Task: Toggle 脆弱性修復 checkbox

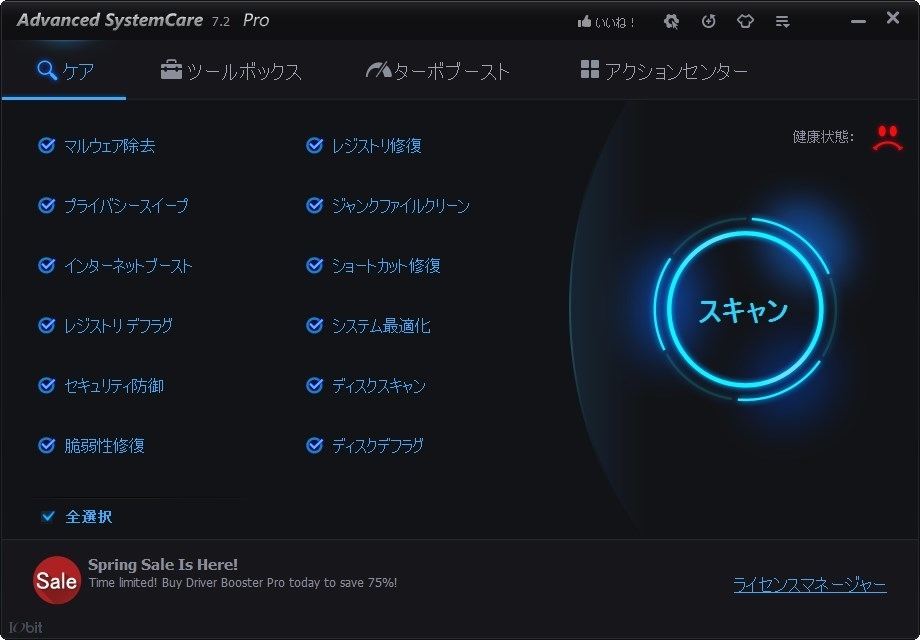Action: (46, 445)
